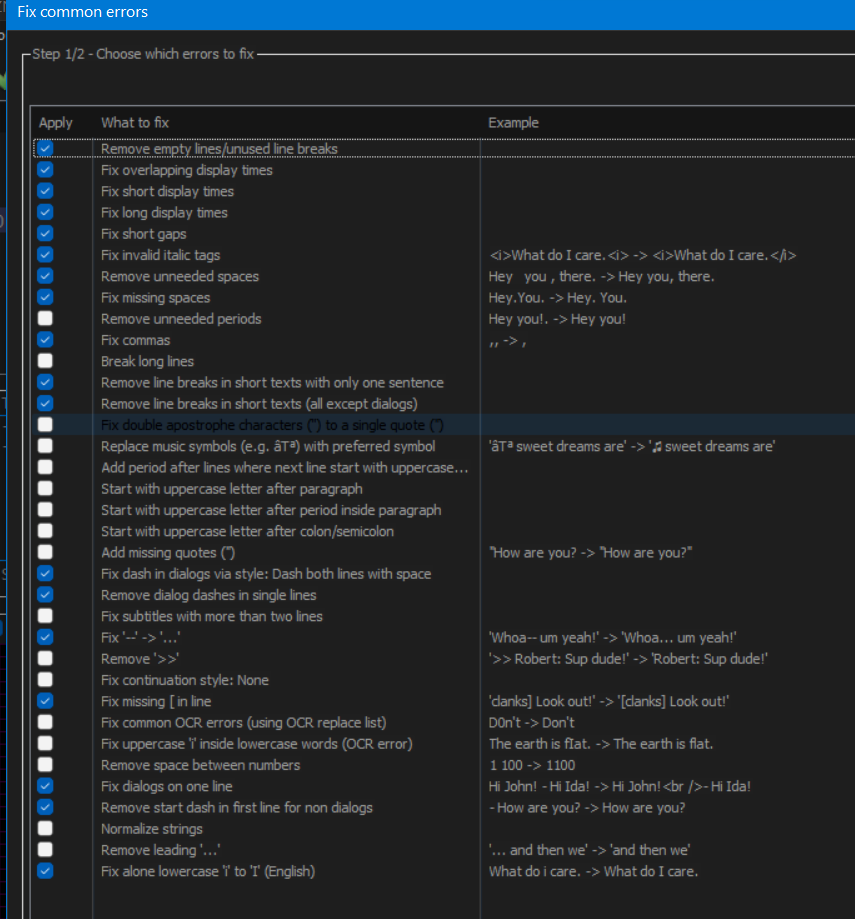Enable "Remove leading '...'" fix

(x=44, y=849)
